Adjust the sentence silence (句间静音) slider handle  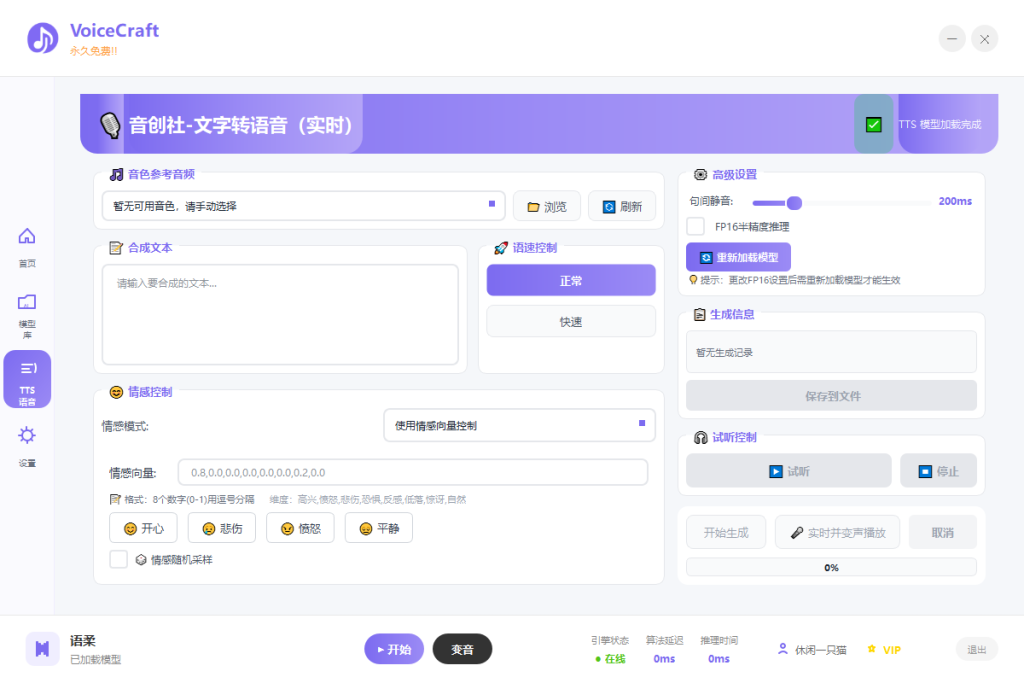click(x=794, y=203)
